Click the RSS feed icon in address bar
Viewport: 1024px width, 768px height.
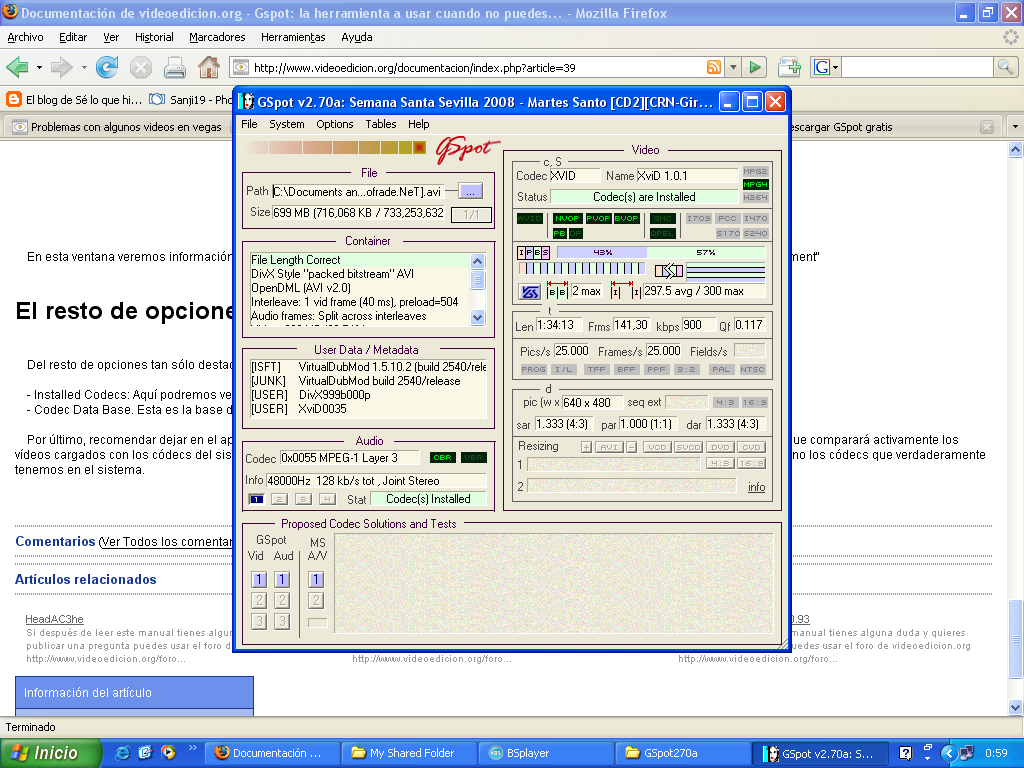click(714, 67)
